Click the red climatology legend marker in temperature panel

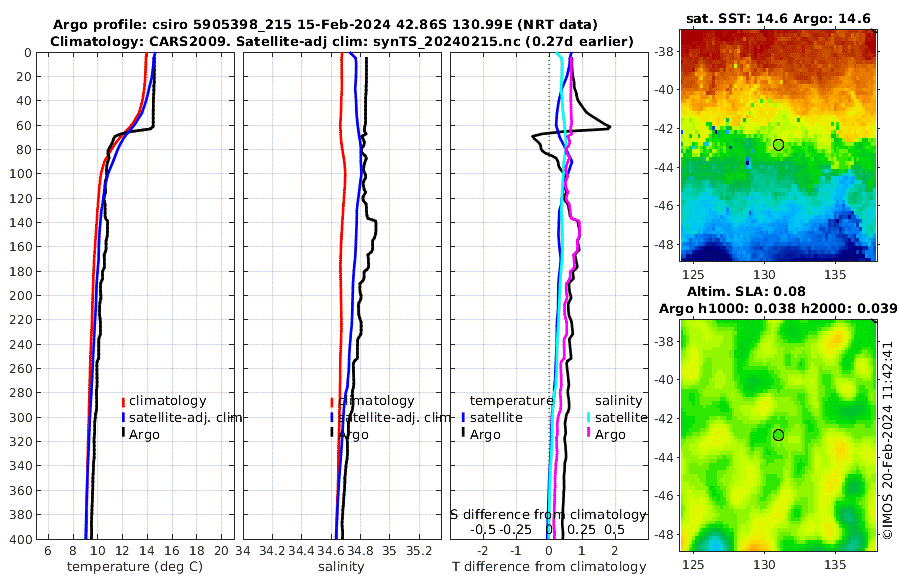123,401
